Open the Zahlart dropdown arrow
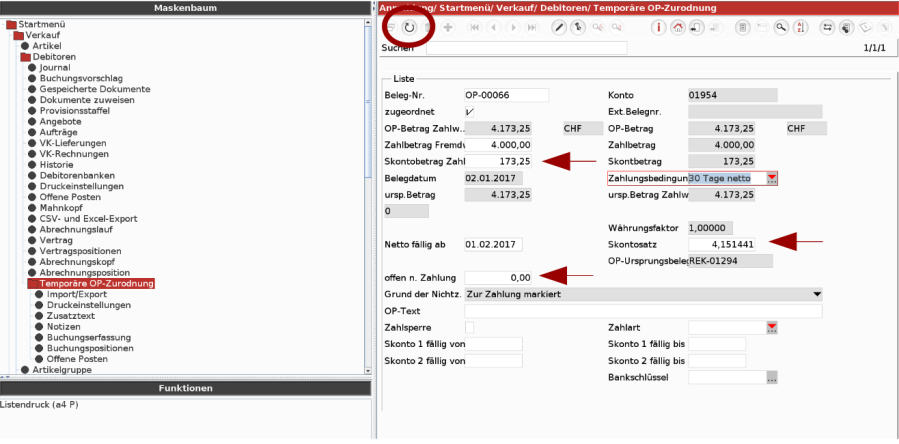The image size is (899, 444). 771,327
